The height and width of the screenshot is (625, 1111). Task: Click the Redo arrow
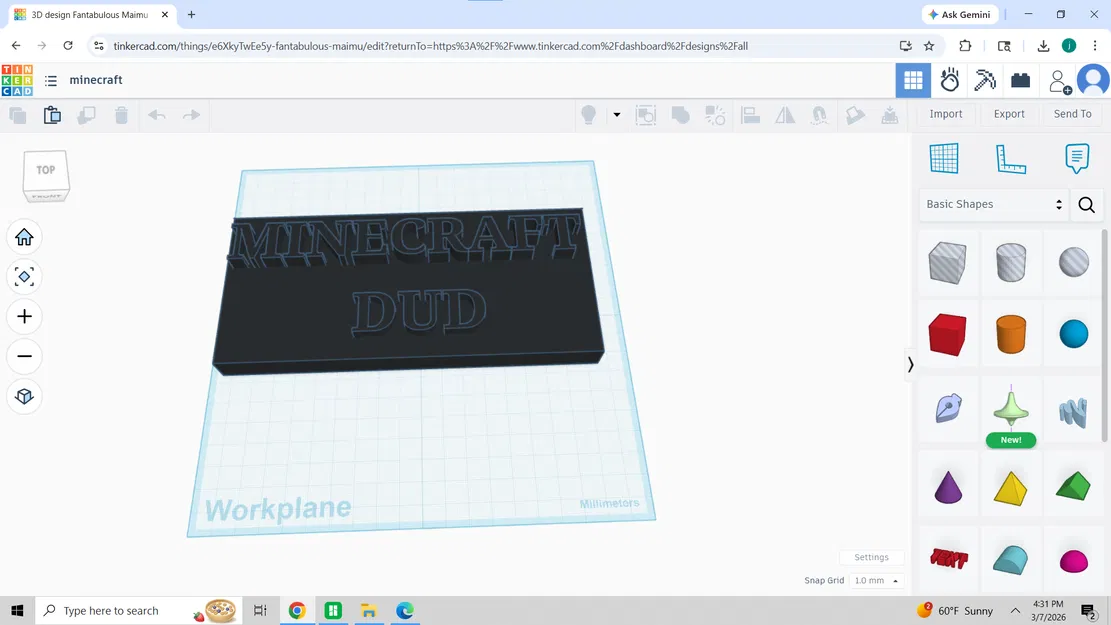[x=191, y=115]
